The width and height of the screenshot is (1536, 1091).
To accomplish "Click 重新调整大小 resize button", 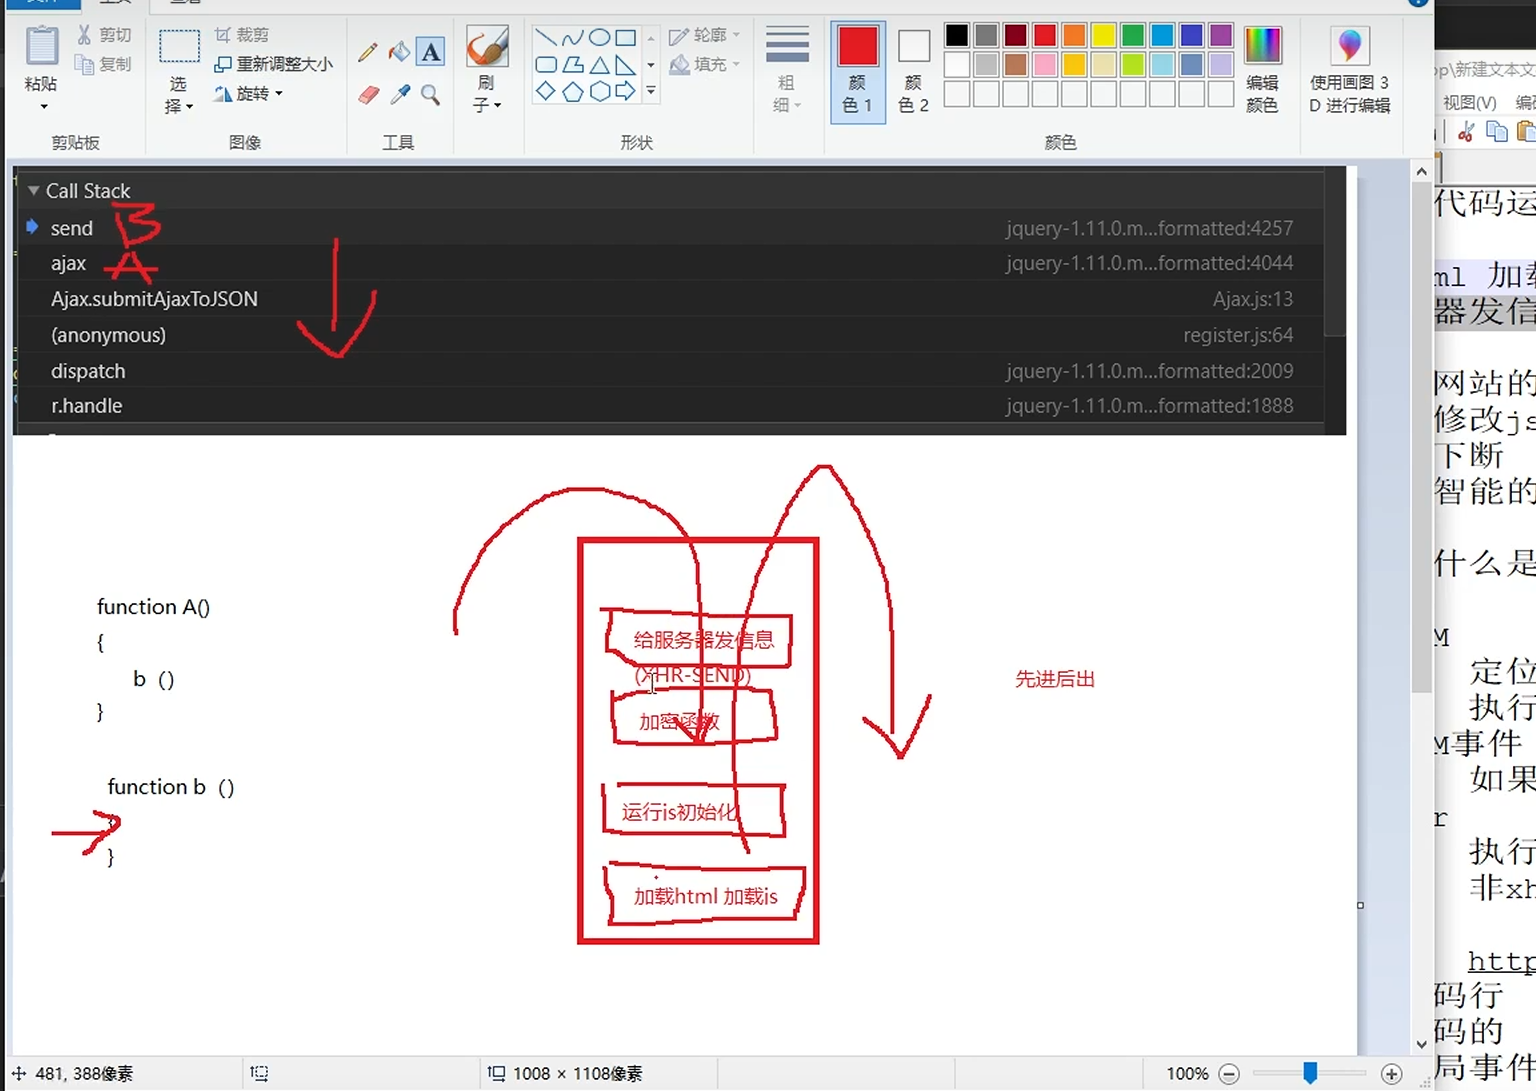I will click(273, 64).
